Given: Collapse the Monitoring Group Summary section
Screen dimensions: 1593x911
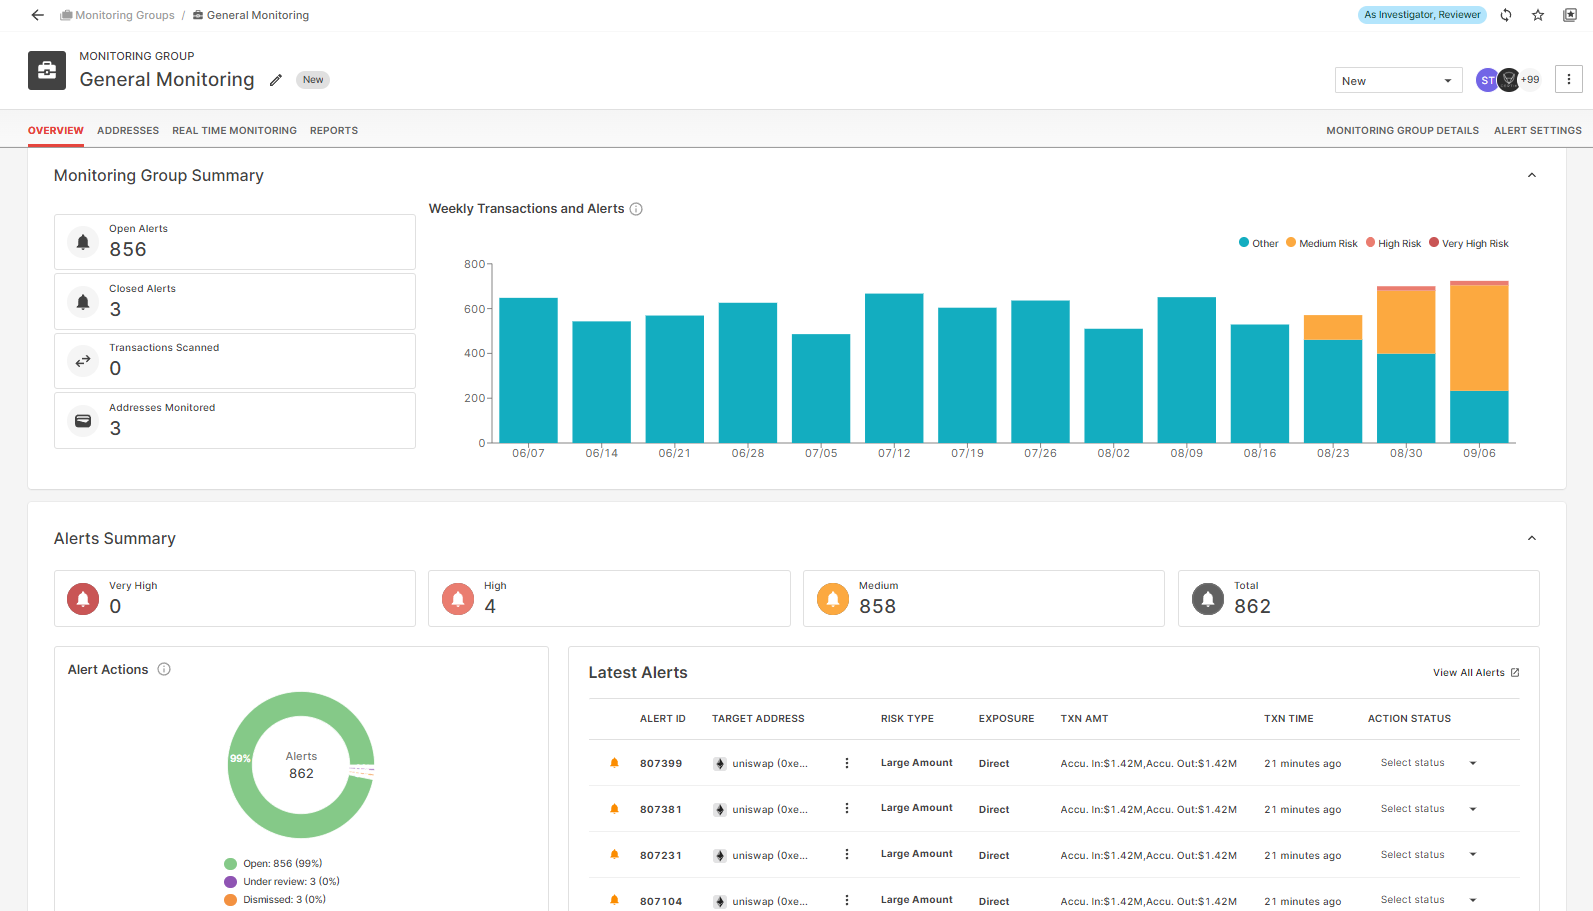Looking at the screenshot, I should (x=1532, y=176).
